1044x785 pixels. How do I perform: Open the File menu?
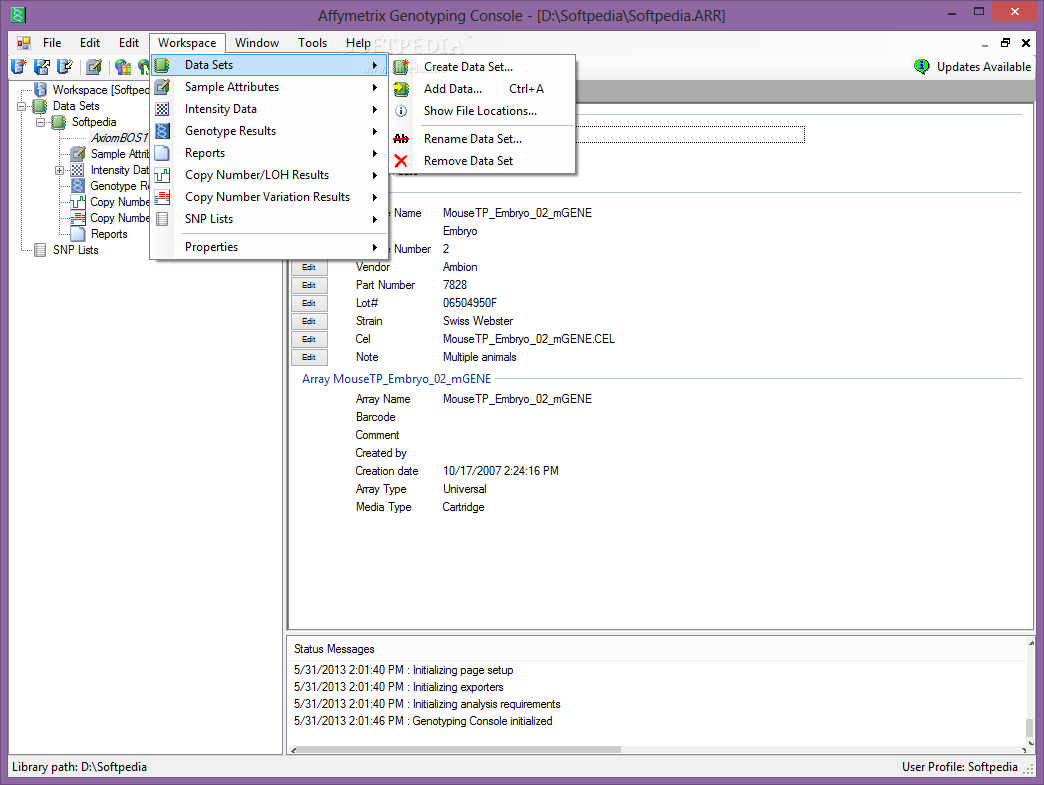(x=52, y=43)
